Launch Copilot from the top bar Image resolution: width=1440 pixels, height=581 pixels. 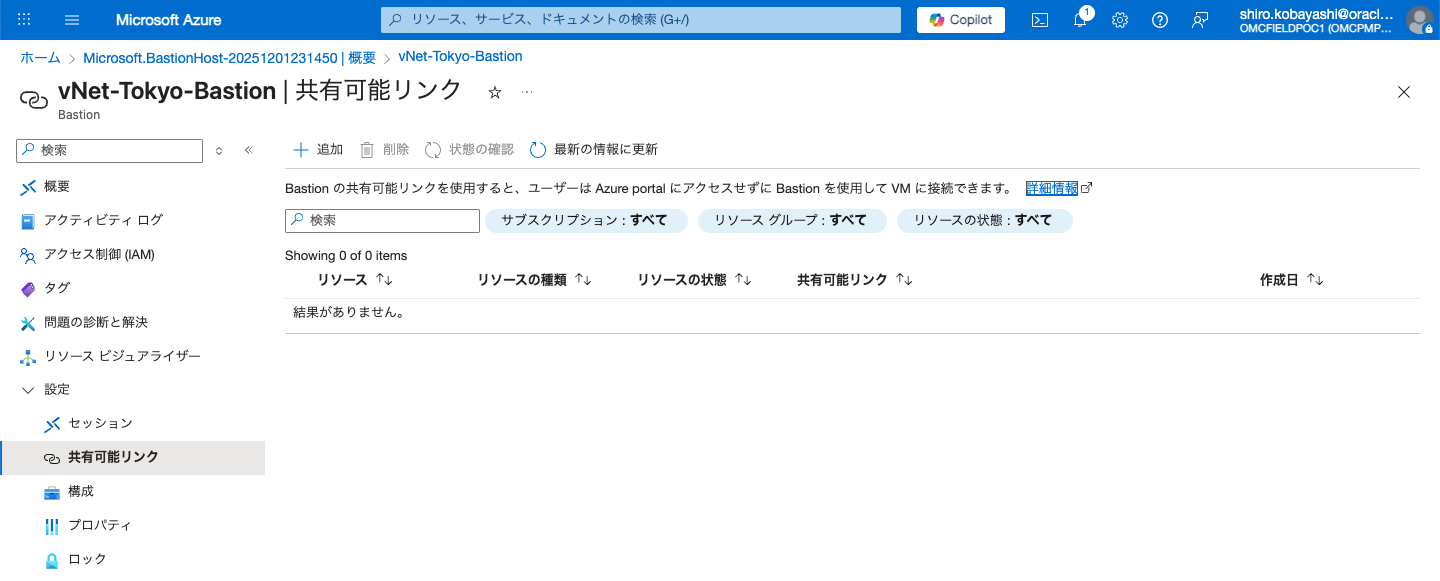pos(959,19)
